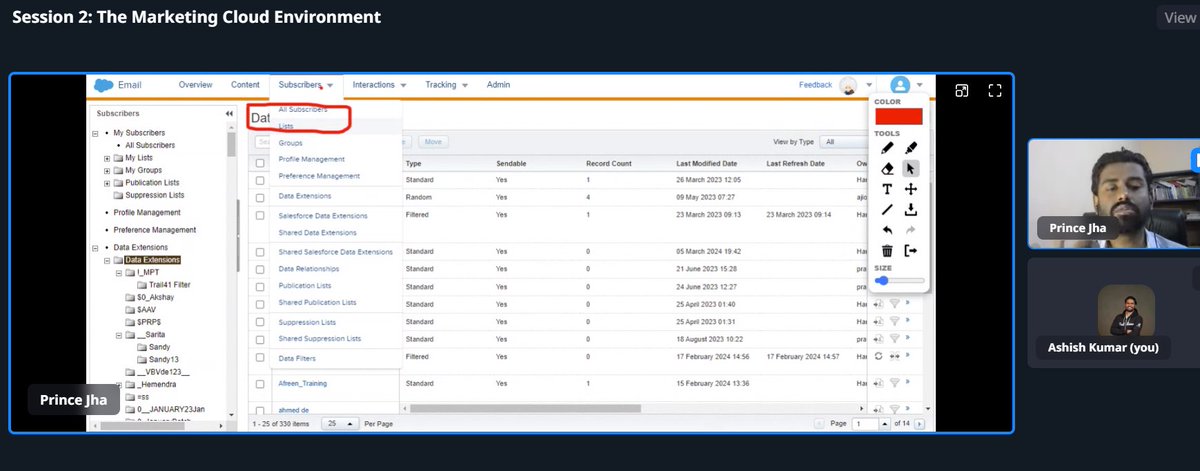The height and width of the screenshot is (471, 1200).
Task: Toggle the select-all header checkbox
Action: point(261,163)
